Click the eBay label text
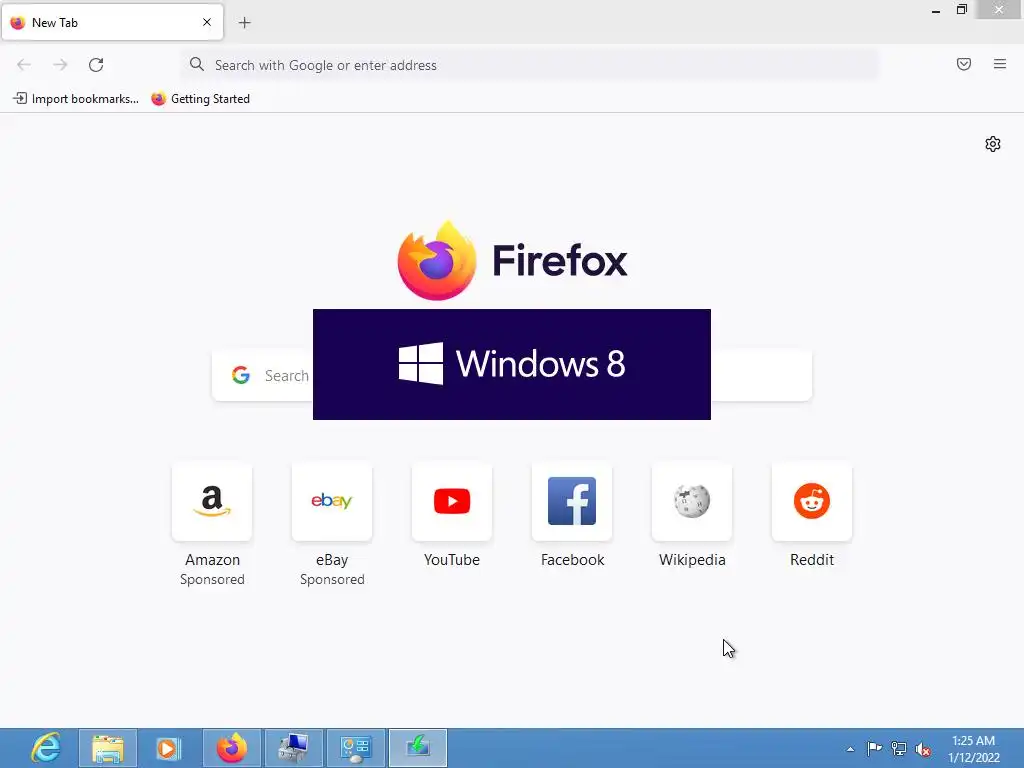Image resolution: width=1024 pixels, height=768 pixels. (332, 560)
